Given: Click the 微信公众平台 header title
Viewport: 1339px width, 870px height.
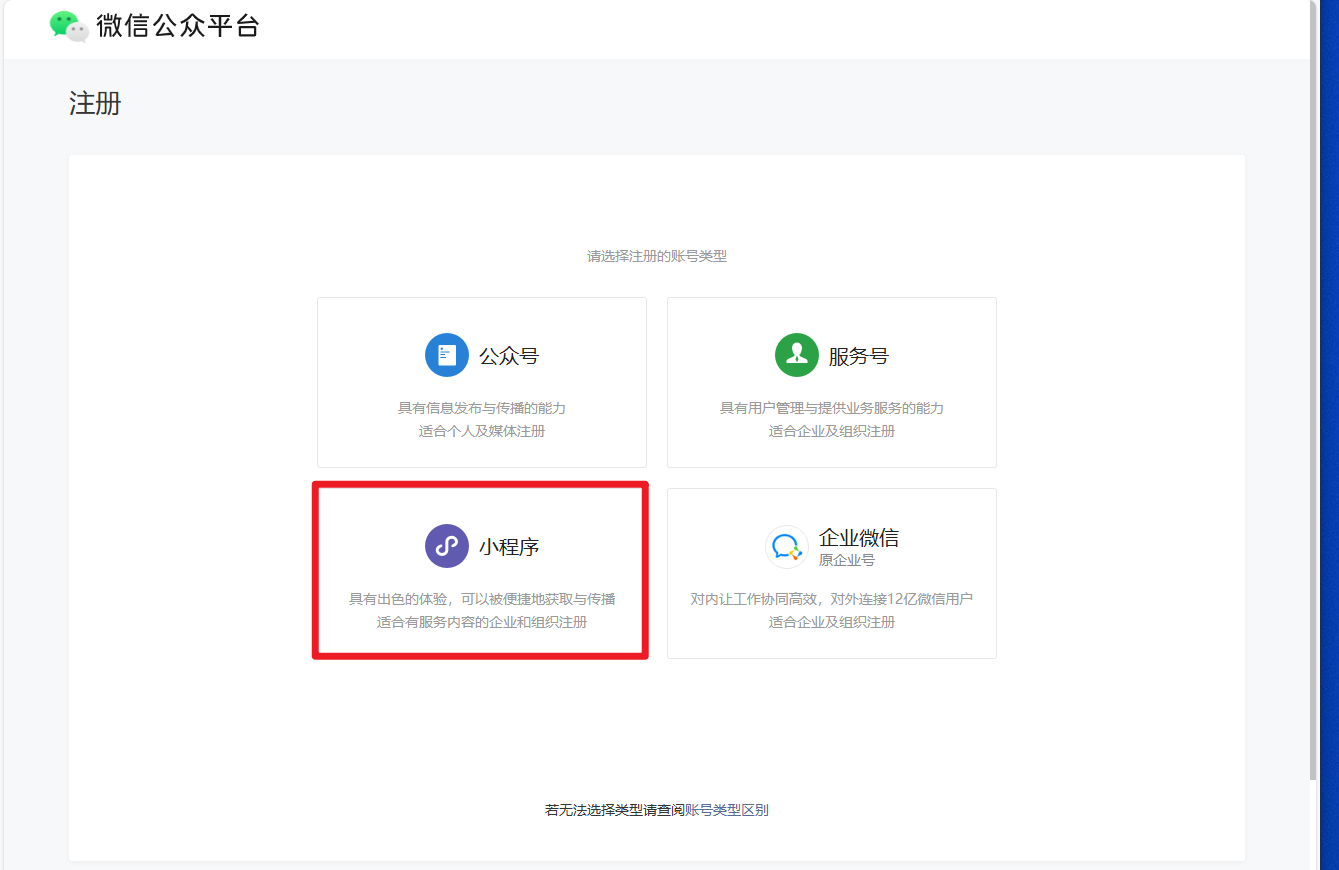Looking at the screenshot, I should 178,26.
